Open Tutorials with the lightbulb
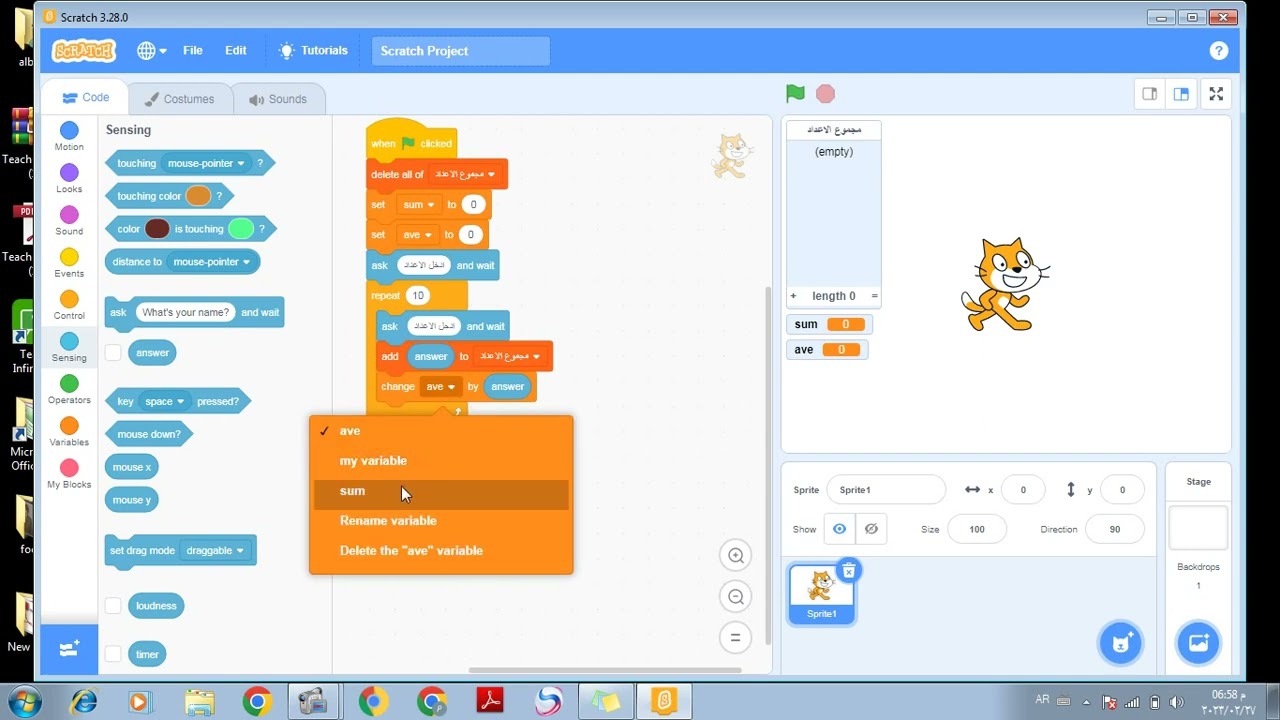The width and height of the screenshot is (1280, 720). point(313,50)
